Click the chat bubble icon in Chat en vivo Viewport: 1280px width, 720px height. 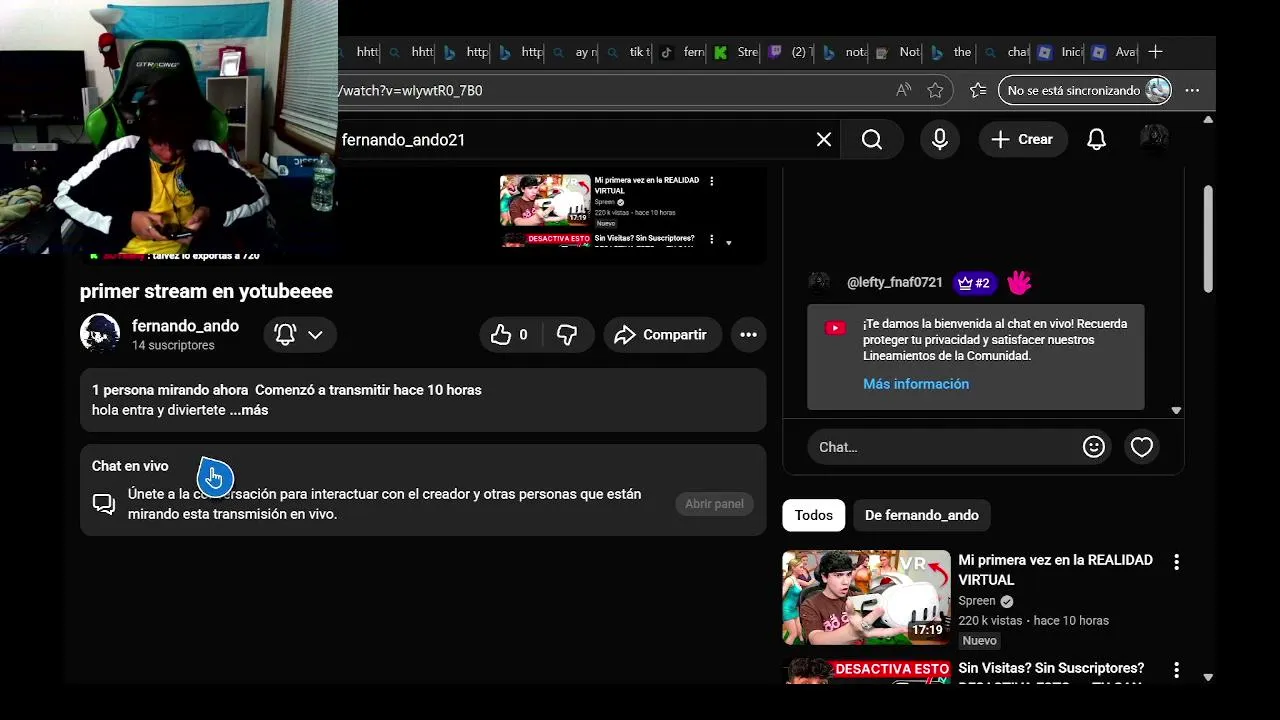tap(104, 504)
